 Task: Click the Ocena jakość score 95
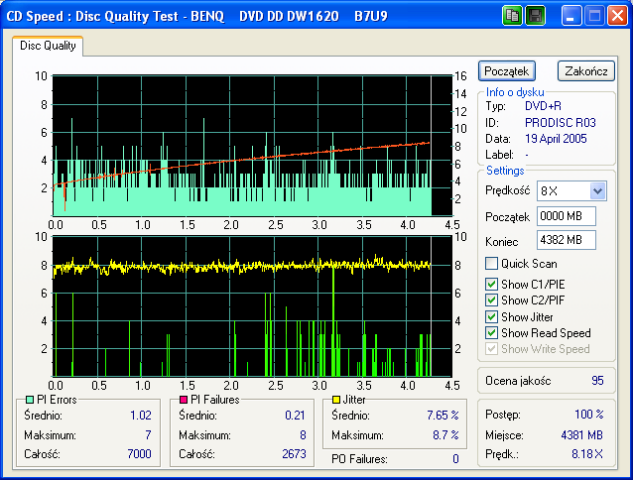tap(597, 380)
